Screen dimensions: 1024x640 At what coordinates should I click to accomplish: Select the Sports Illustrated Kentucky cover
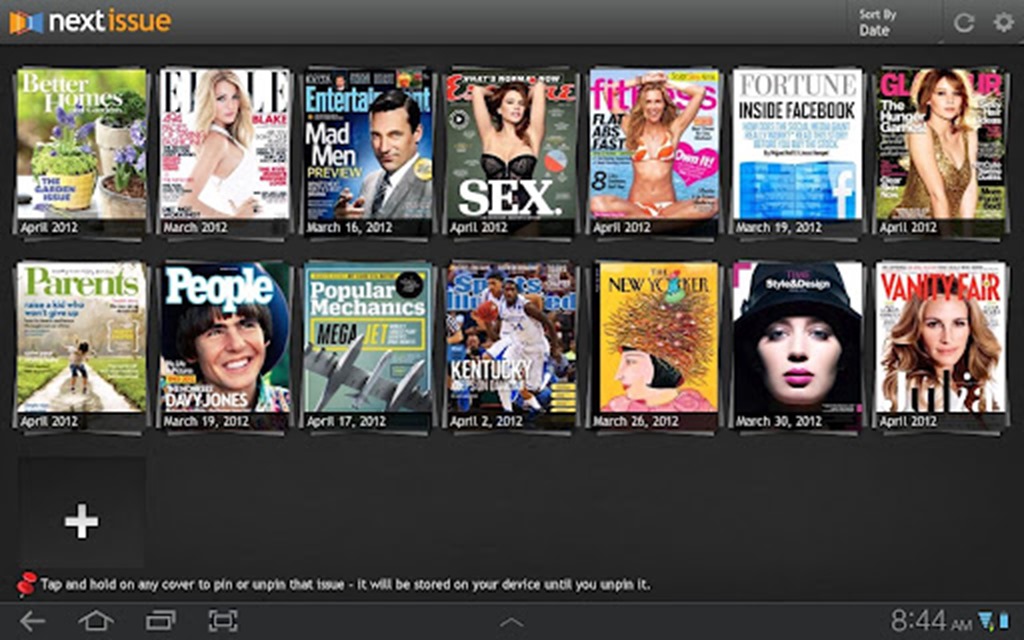click(x=511, y=338)
